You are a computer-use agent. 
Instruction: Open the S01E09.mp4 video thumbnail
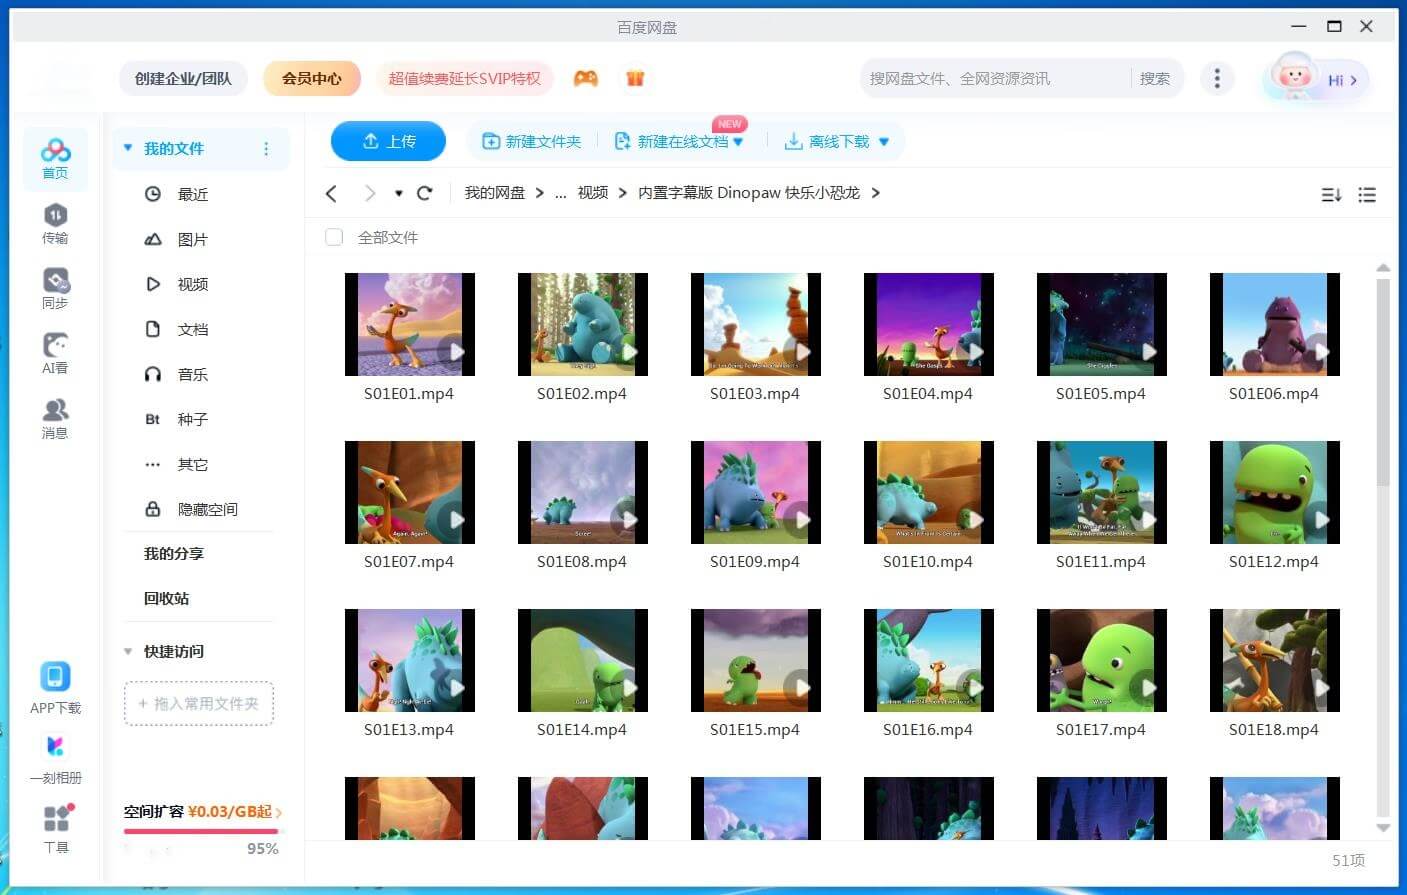tap(755, 493)
